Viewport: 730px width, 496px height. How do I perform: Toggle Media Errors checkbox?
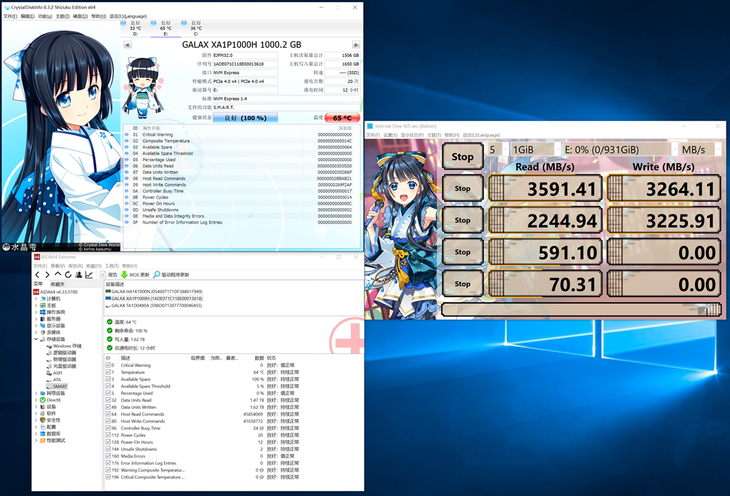click(x=108, y=456)
